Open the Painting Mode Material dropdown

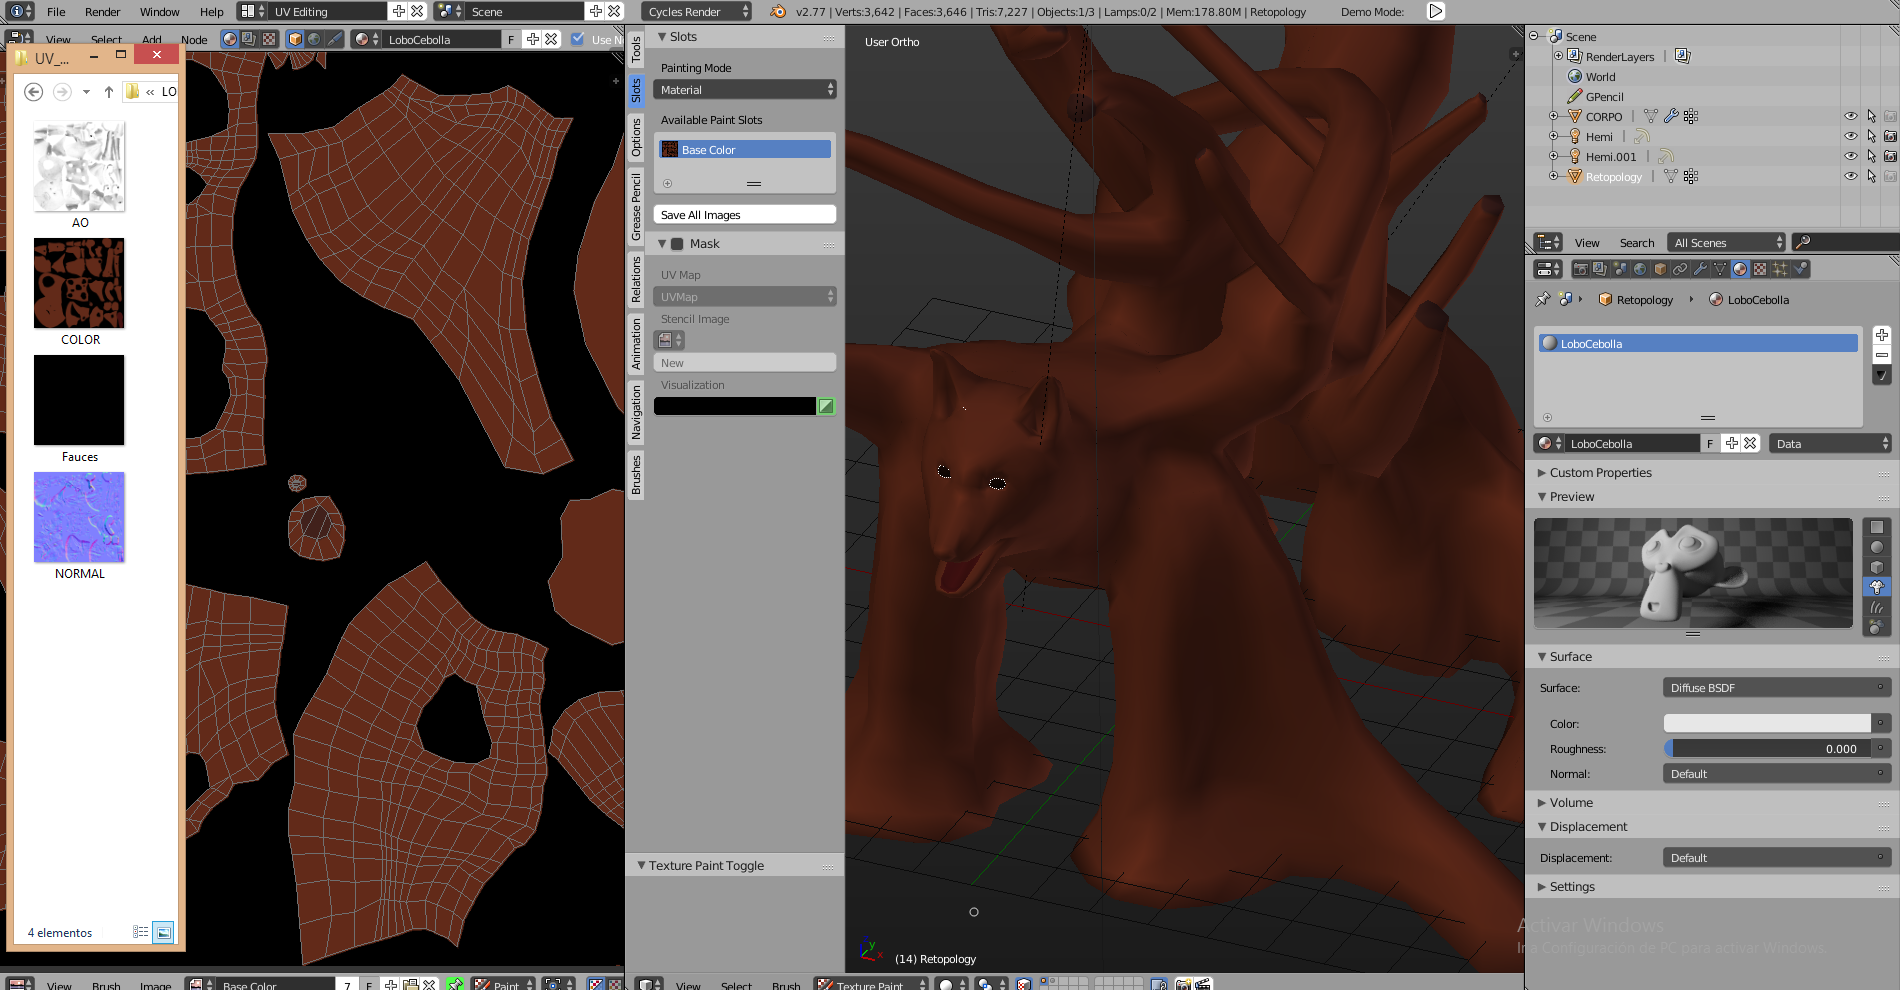coord(744,90)
